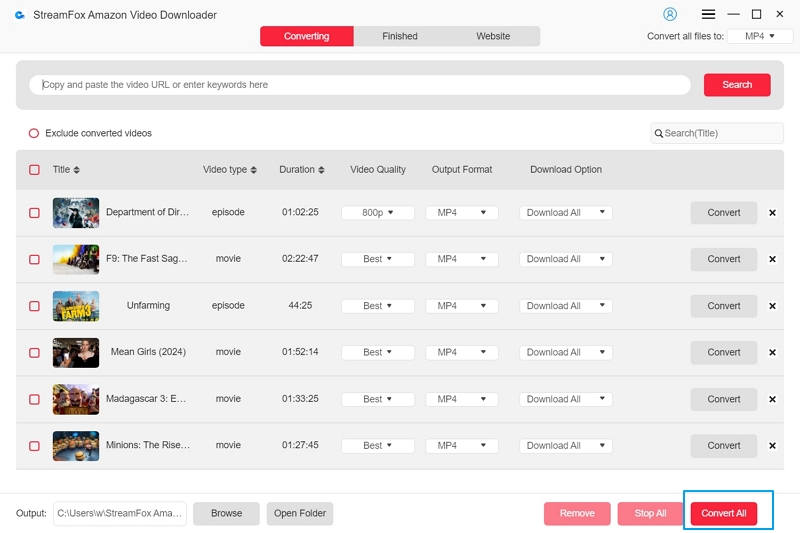Open Best quality dropdown for F9 movie
800x533 pixels.
pos(378,259)
